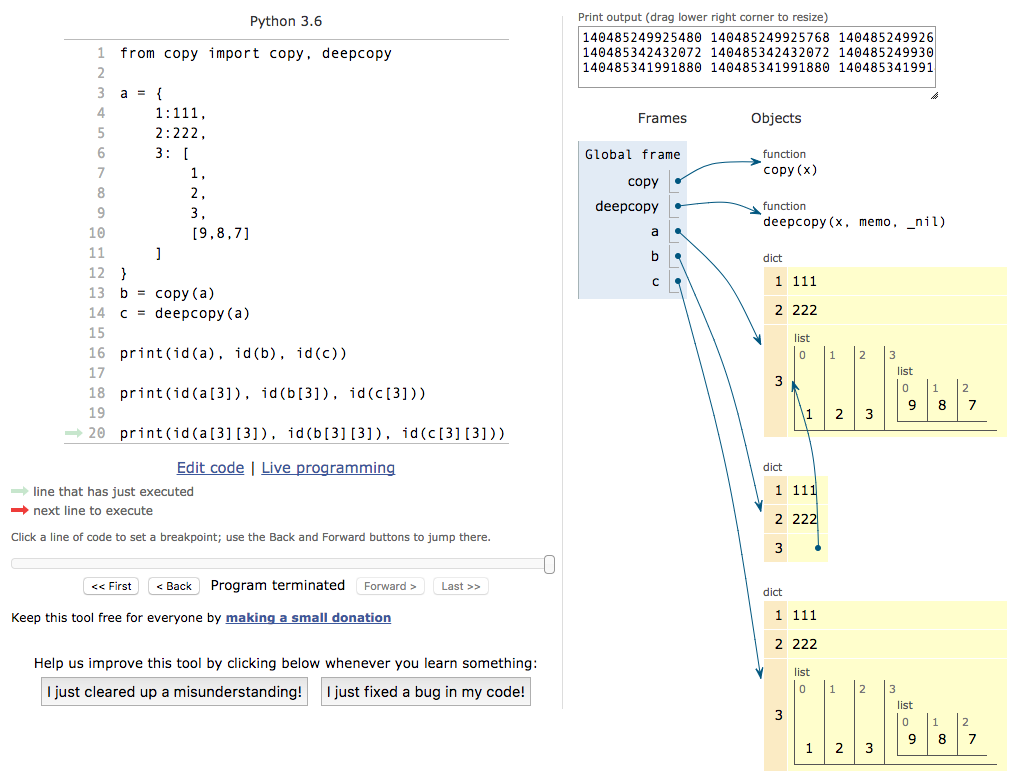Set breakpoint on line 14 c = deepcopy(a)
1020x784 pixels.
pyautogui.click(x=185, y=314)
